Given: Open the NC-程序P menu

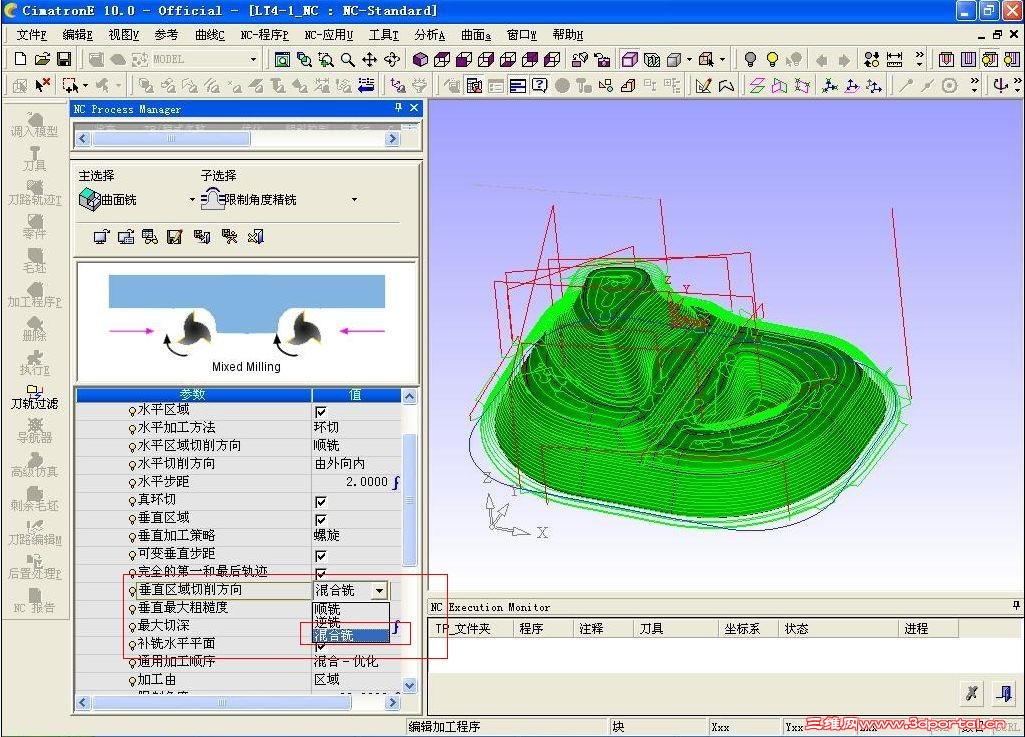Looking at the screenshot, I should 264,35.
